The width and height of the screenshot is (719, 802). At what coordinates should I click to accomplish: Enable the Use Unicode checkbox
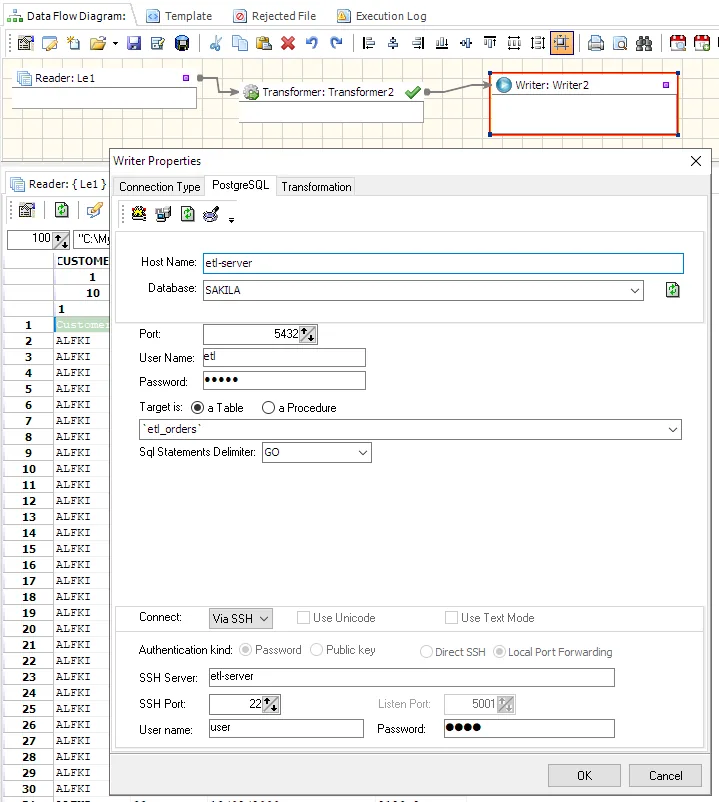(x=303, y=617)
